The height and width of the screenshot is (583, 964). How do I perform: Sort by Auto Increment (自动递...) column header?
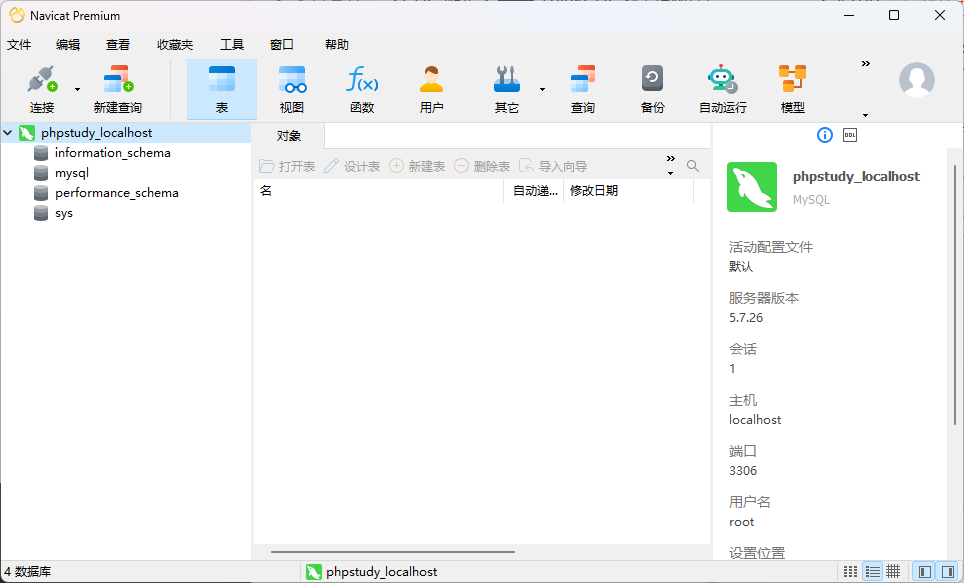(534, 191)
